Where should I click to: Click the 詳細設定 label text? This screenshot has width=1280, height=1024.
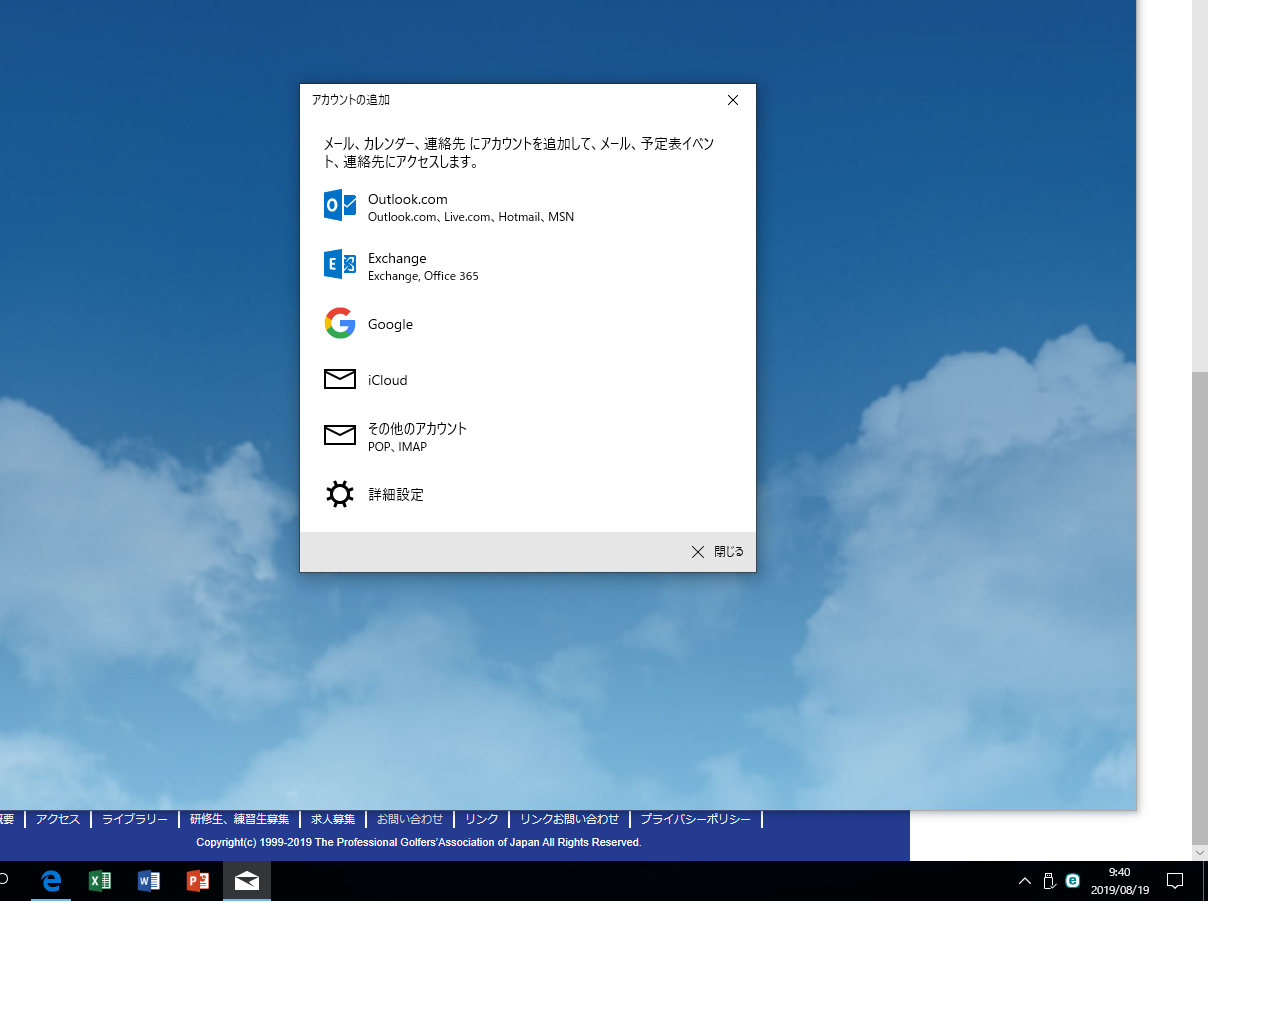396,495
